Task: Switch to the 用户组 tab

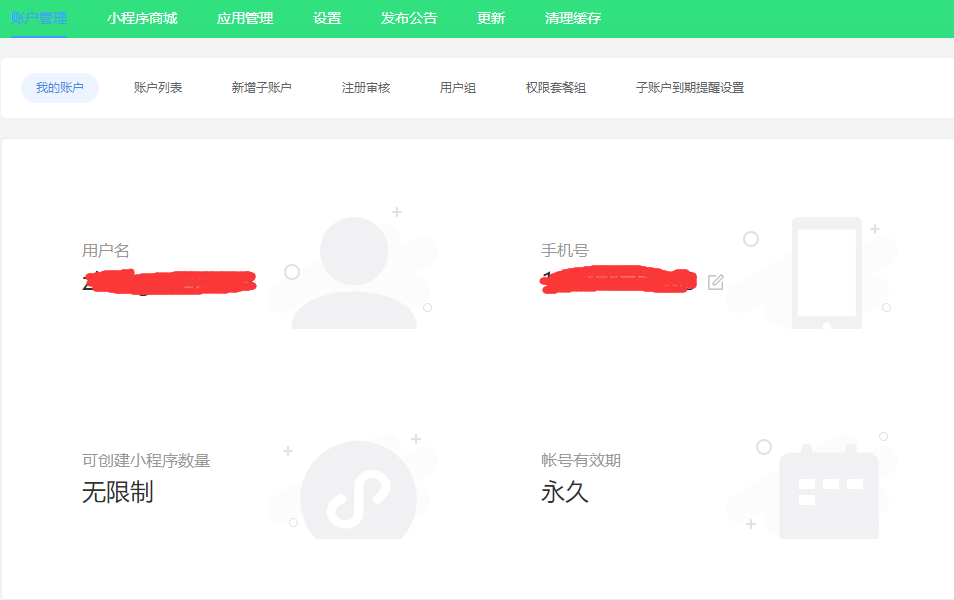Action: coord(457,88)
